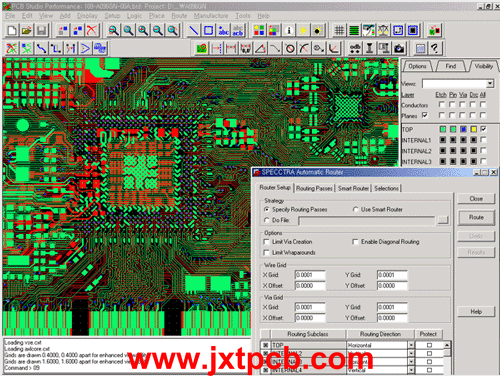Viewport: 500px width, 376px height.
Task: Select the Do File radio button
Action: tap(266, 220)
